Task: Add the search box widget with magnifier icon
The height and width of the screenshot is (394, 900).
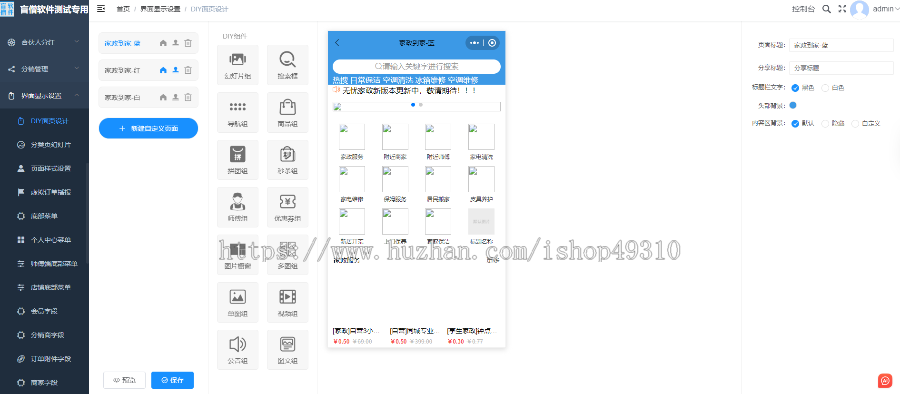Action: pos(288,64)
